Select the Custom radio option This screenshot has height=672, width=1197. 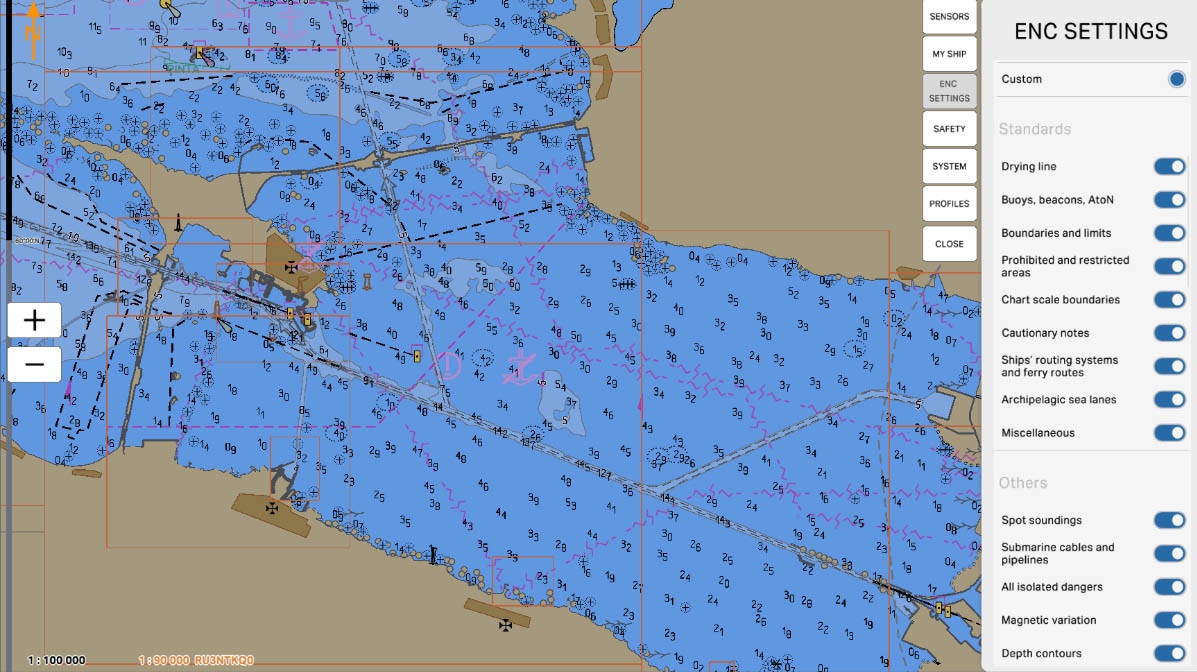[1176, 79]
